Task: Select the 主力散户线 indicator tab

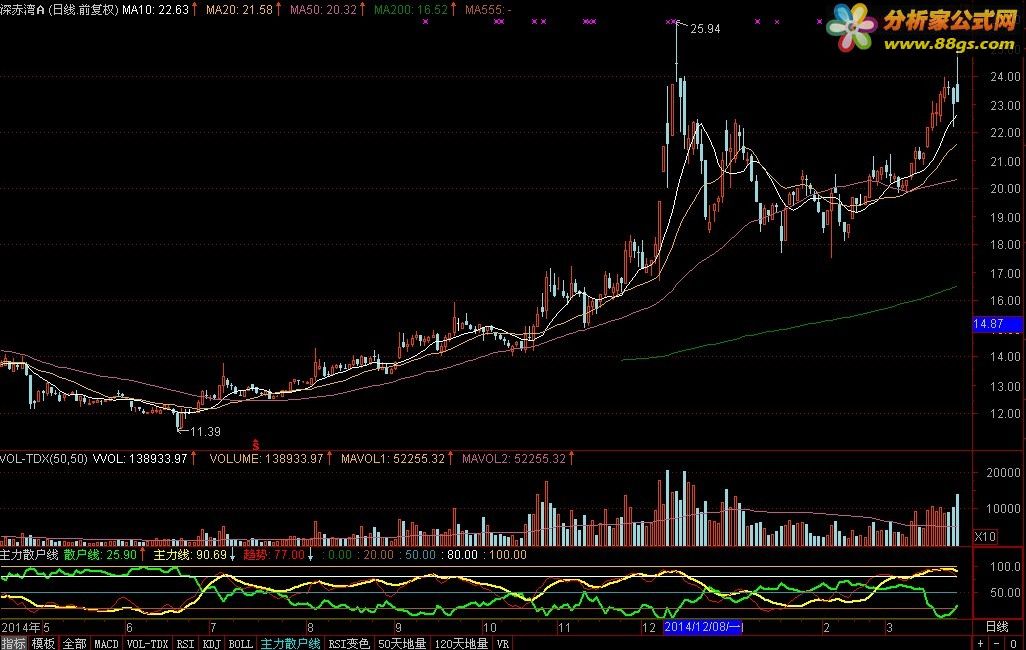Action: [x=291, y=643]
